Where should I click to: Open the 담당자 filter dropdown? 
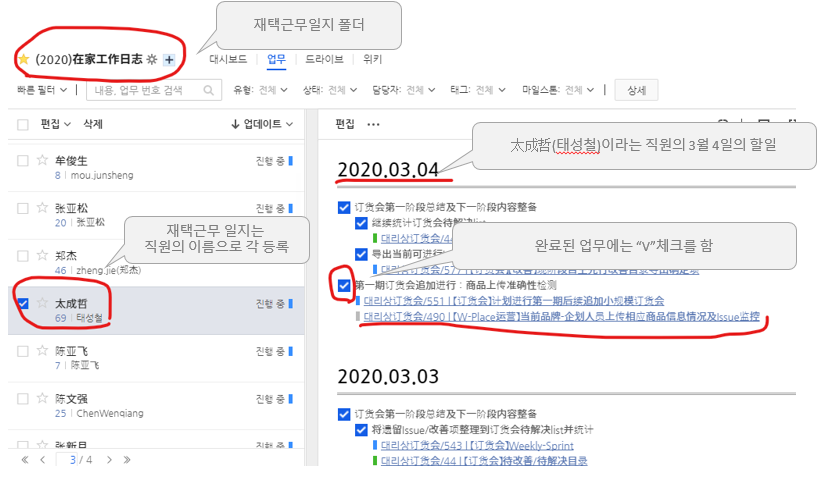point(404,90)
